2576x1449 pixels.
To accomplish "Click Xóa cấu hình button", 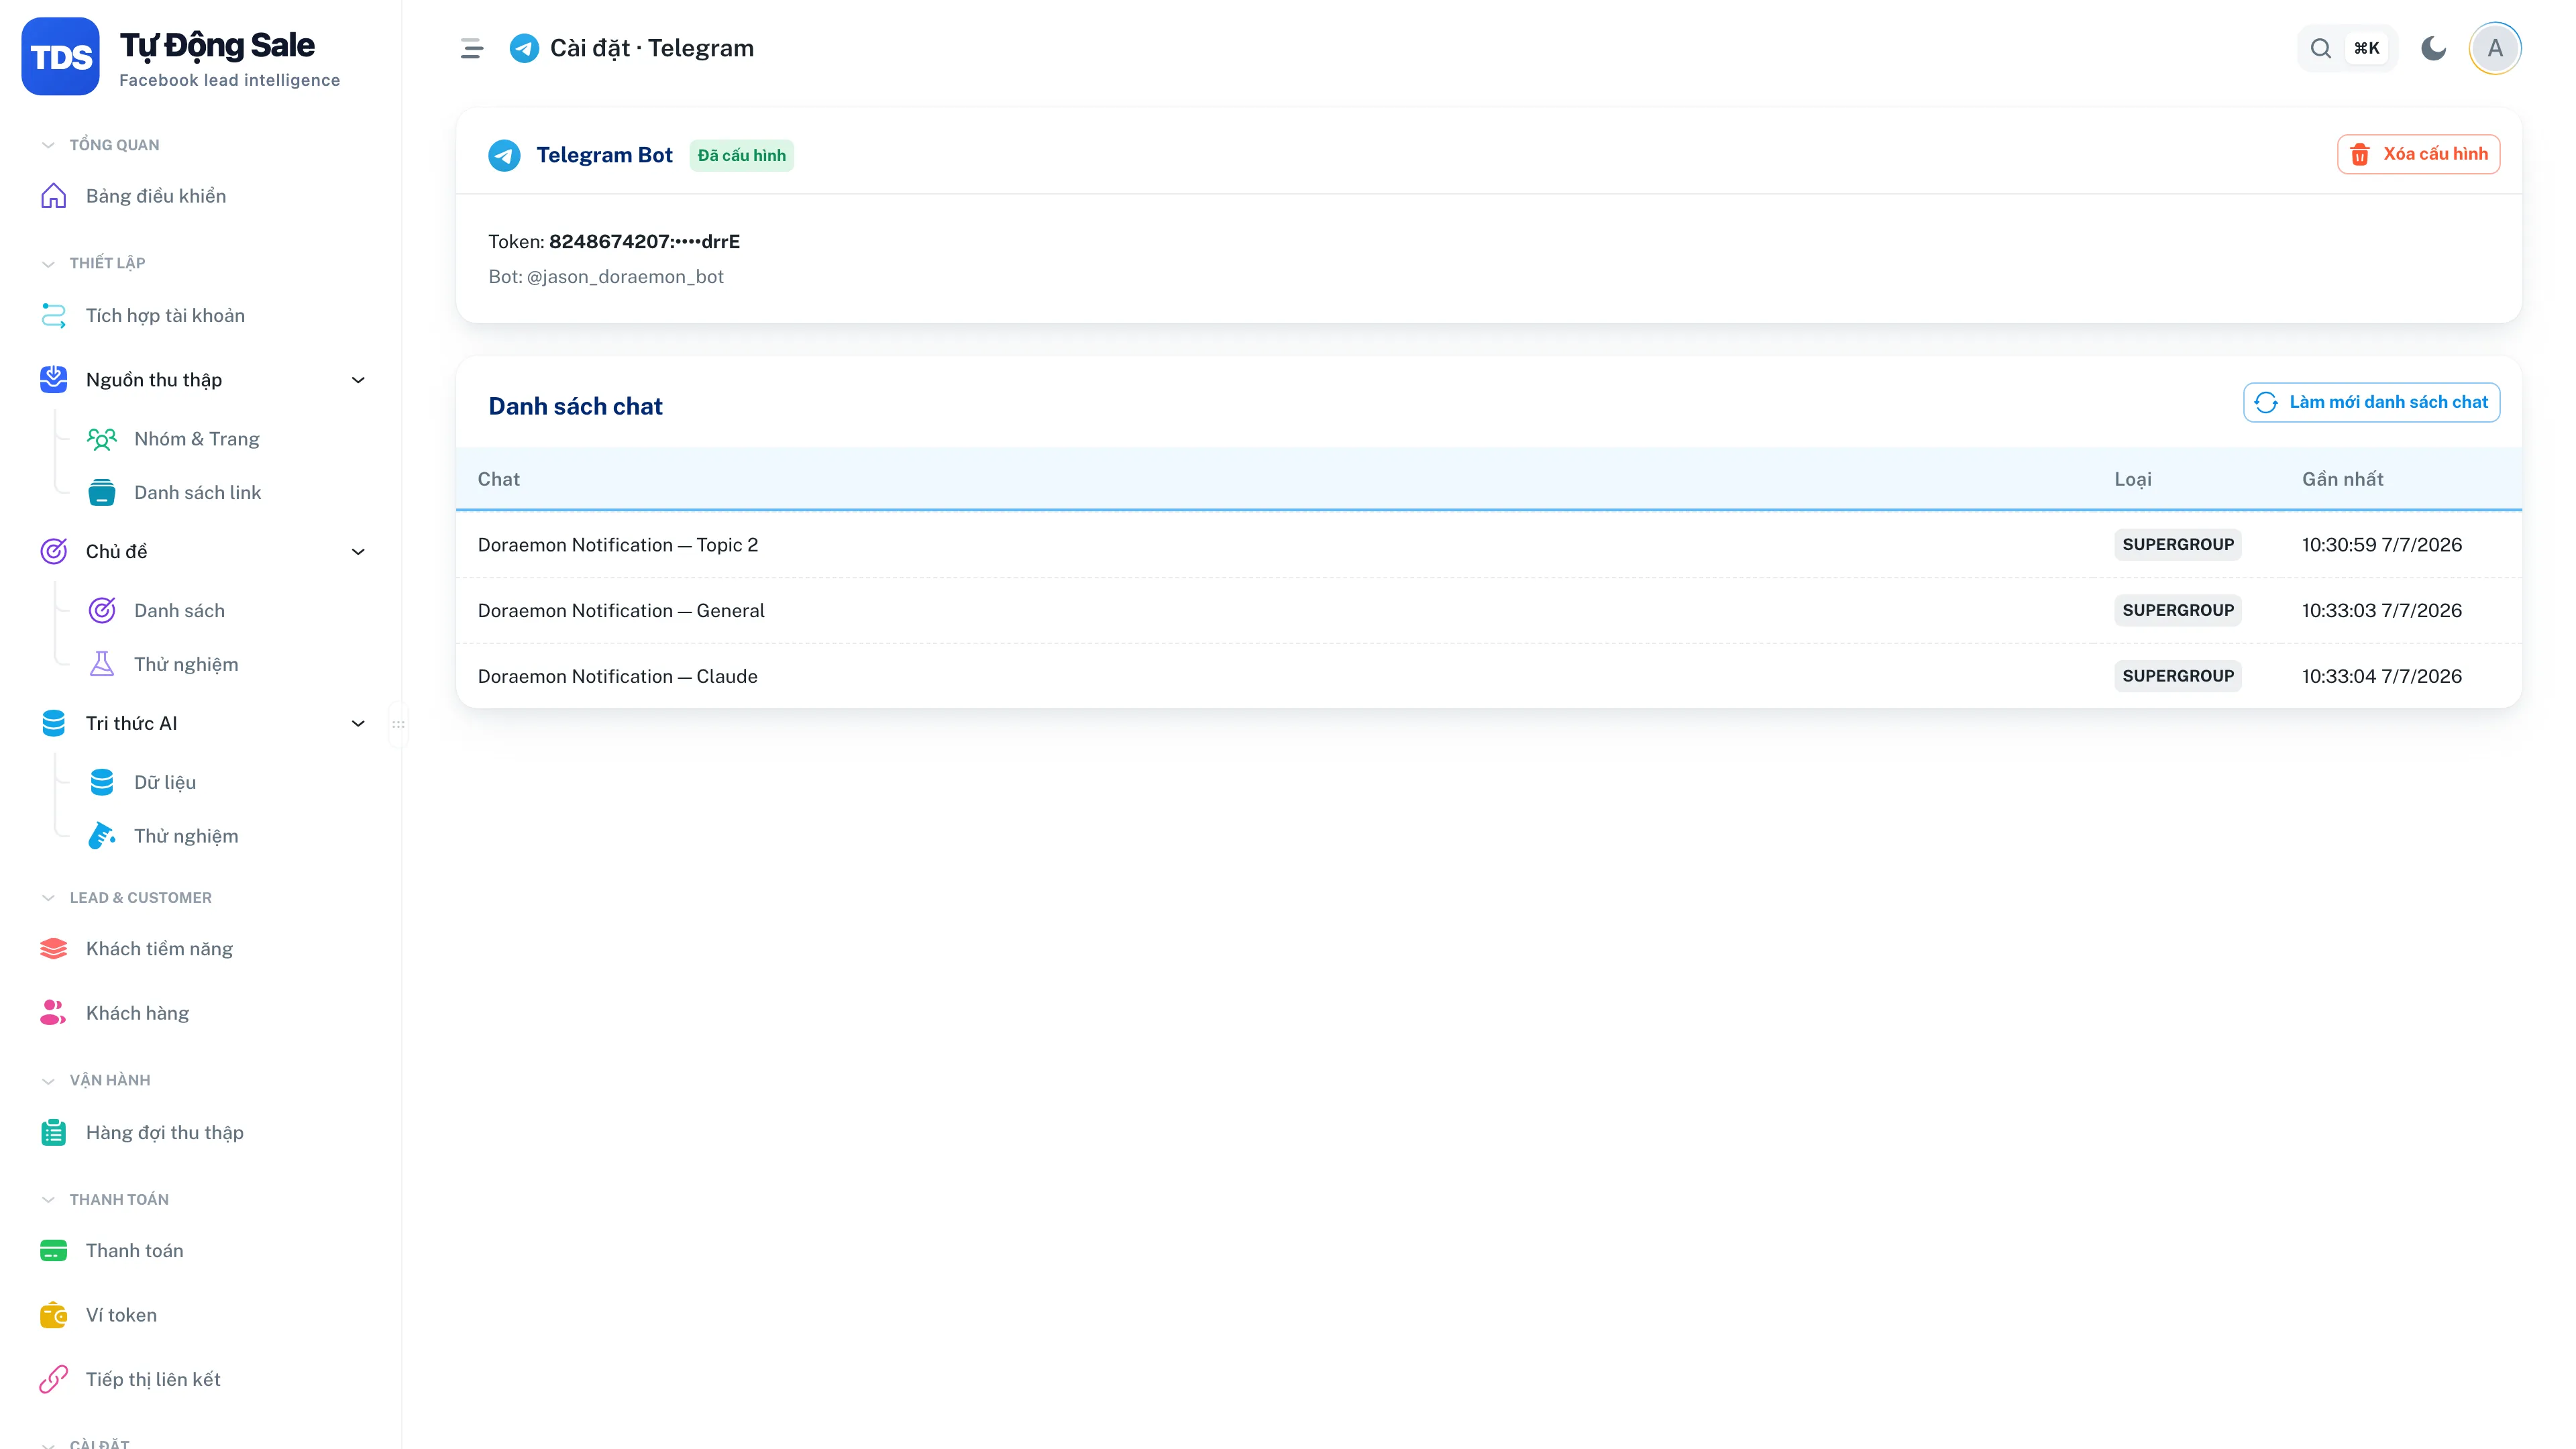I will pos(2418,154).
